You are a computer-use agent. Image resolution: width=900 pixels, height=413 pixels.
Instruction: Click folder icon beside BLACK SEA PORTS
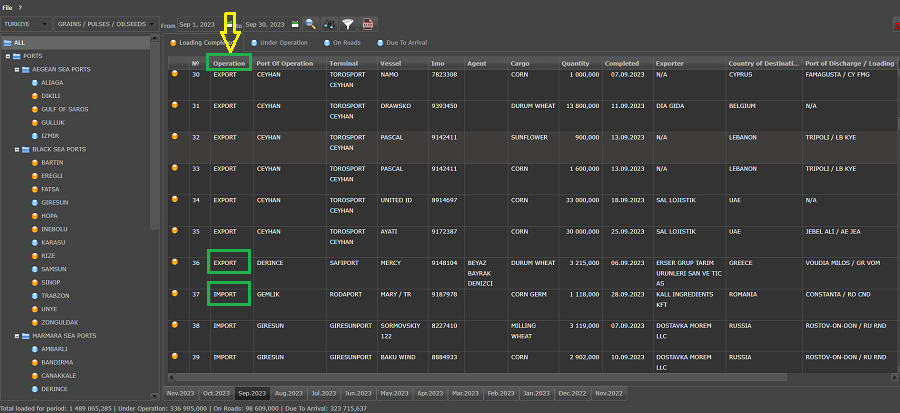coord(26,149)
